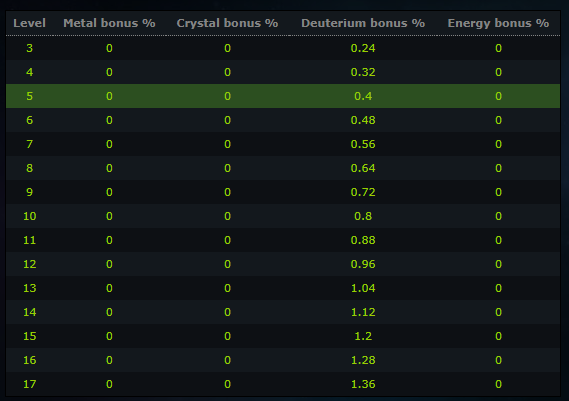Click the 1.28 deuterium bonus value
The height and width of the screenshot is (401, 569).
point(363,360)
